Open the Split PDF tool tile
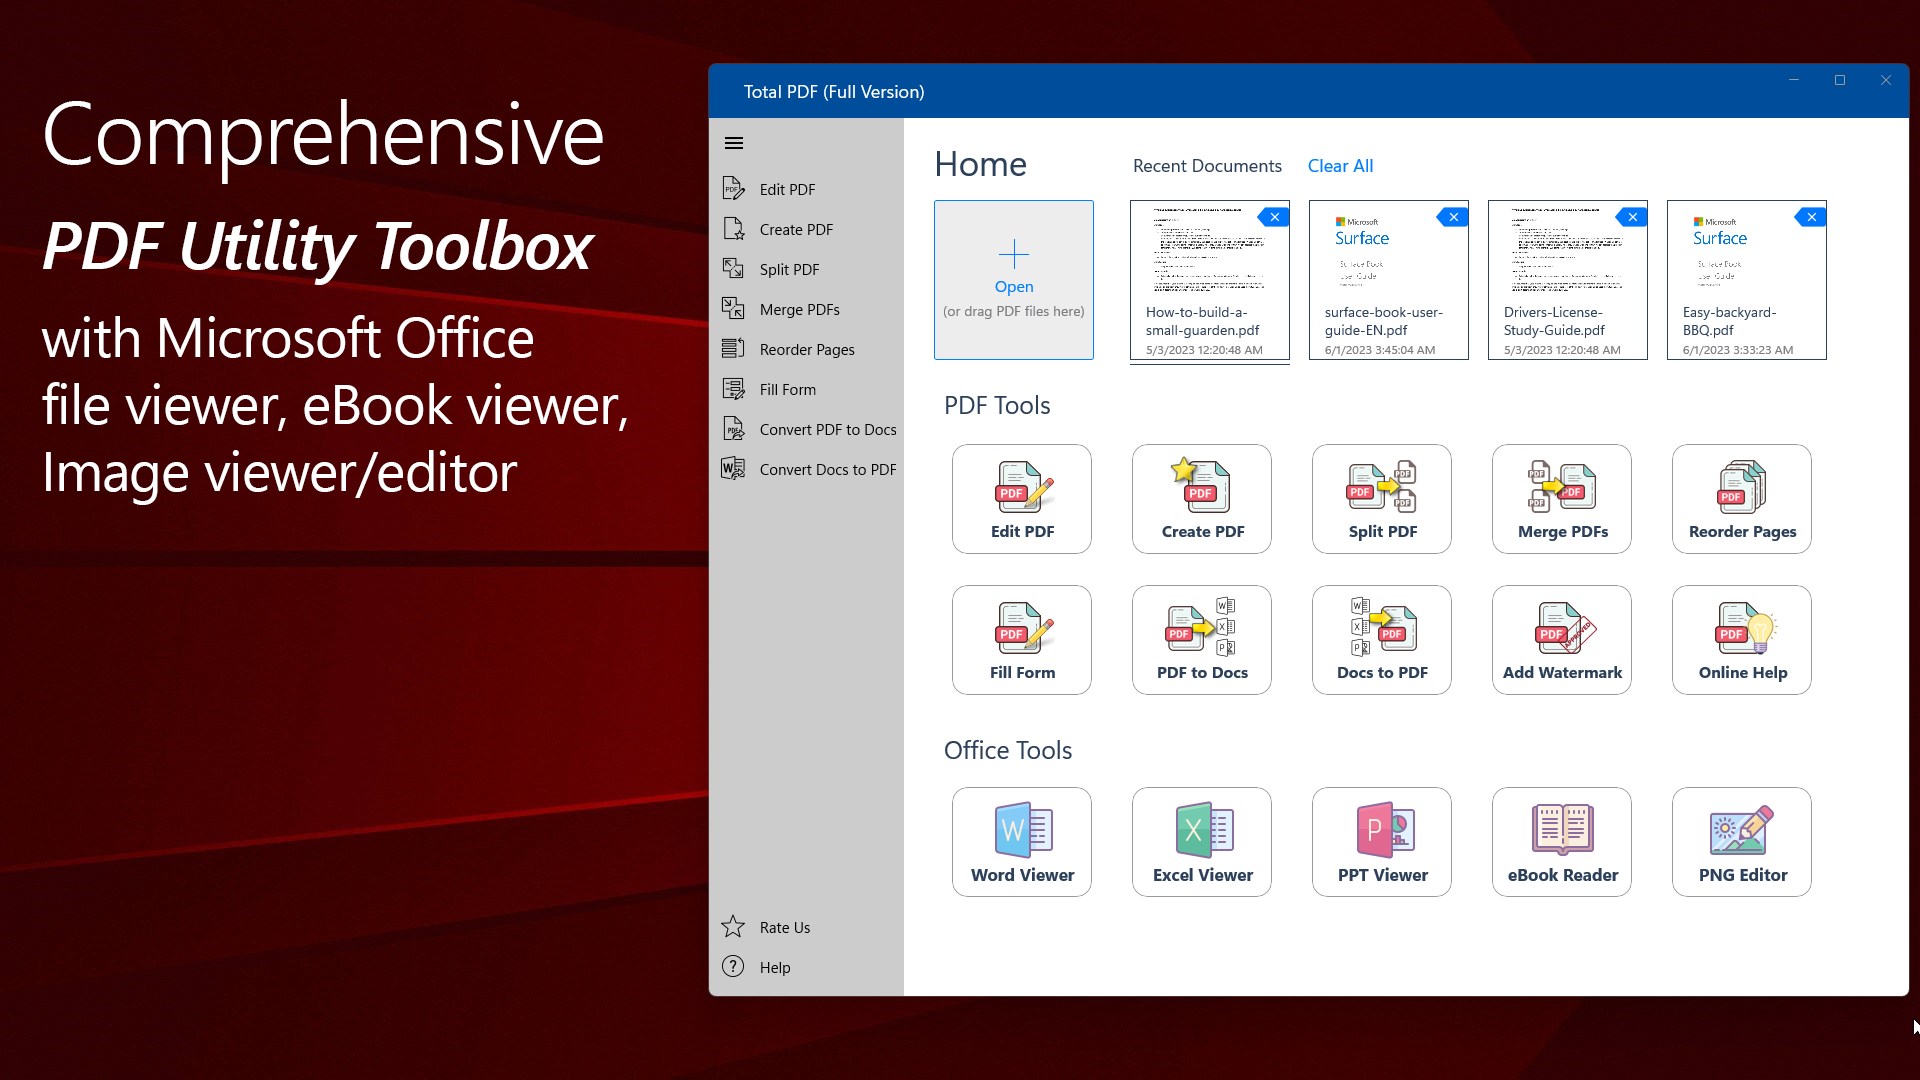This screenshot has height=1080, width=1920. point(1381,499)
